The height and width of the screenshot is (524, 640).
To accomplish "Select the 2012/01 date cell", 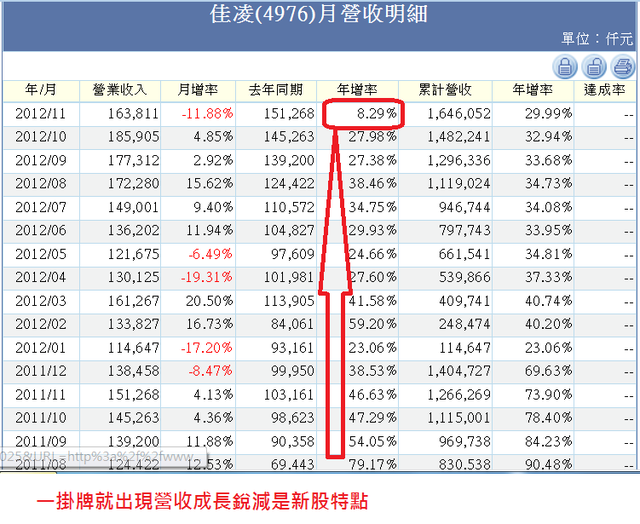I will coord(41,348).
